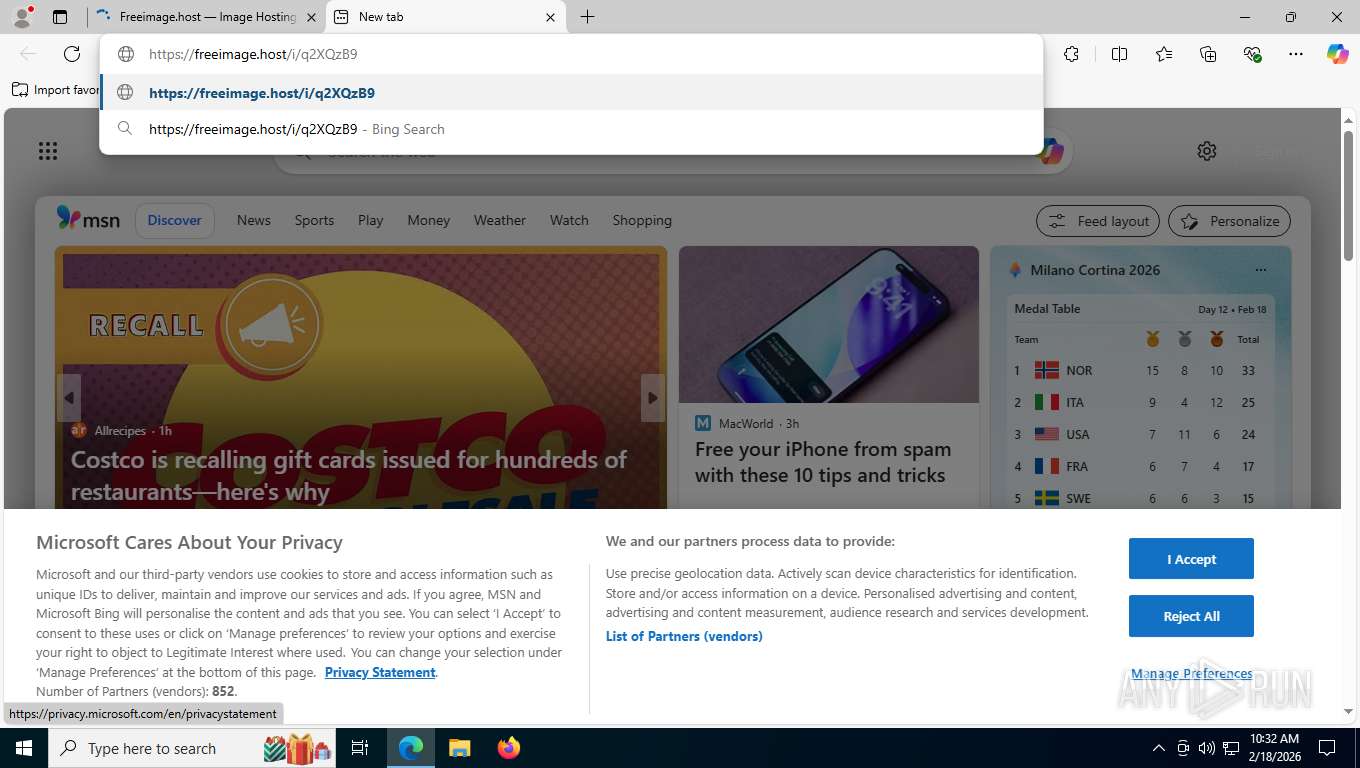This screenshot has width=1360, height=768.
Task: Toggle the Split screen icon
Action: (x=1119, y=54)
